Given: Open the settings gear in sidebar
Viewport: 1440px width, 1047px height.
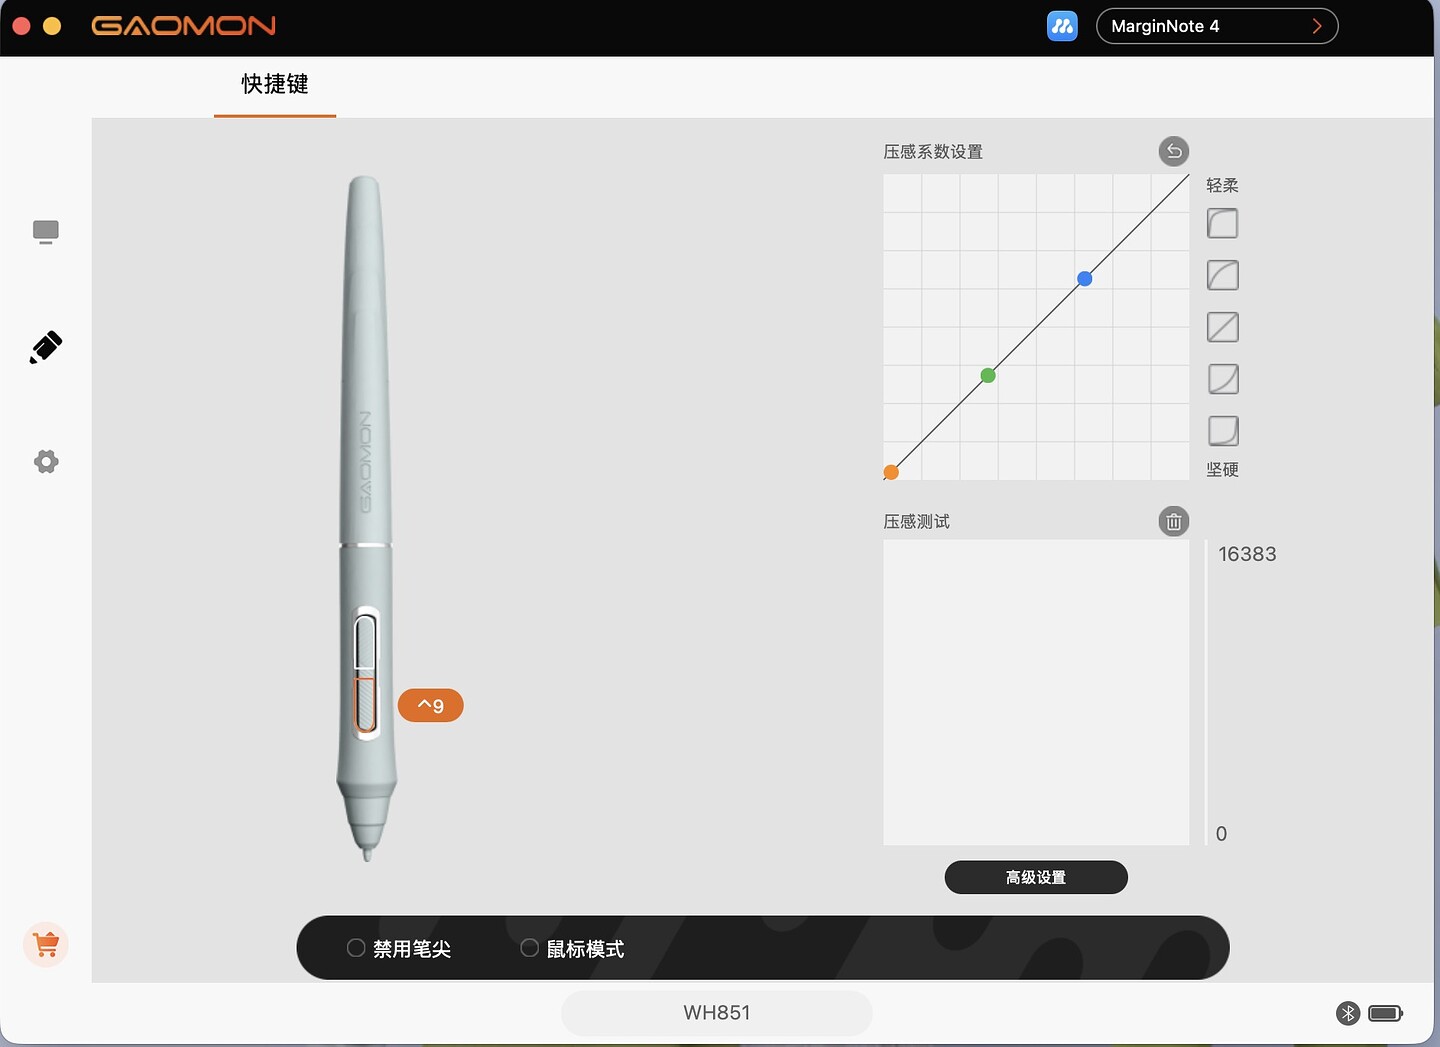Looking at the screenshot, I should (46, 461).
